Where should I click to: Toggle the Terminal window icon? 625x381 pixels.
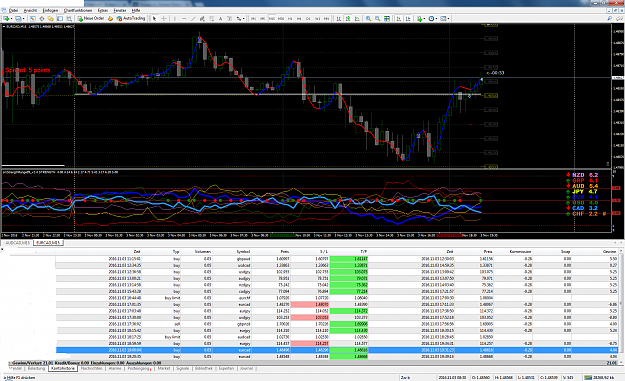click(60, 18)
